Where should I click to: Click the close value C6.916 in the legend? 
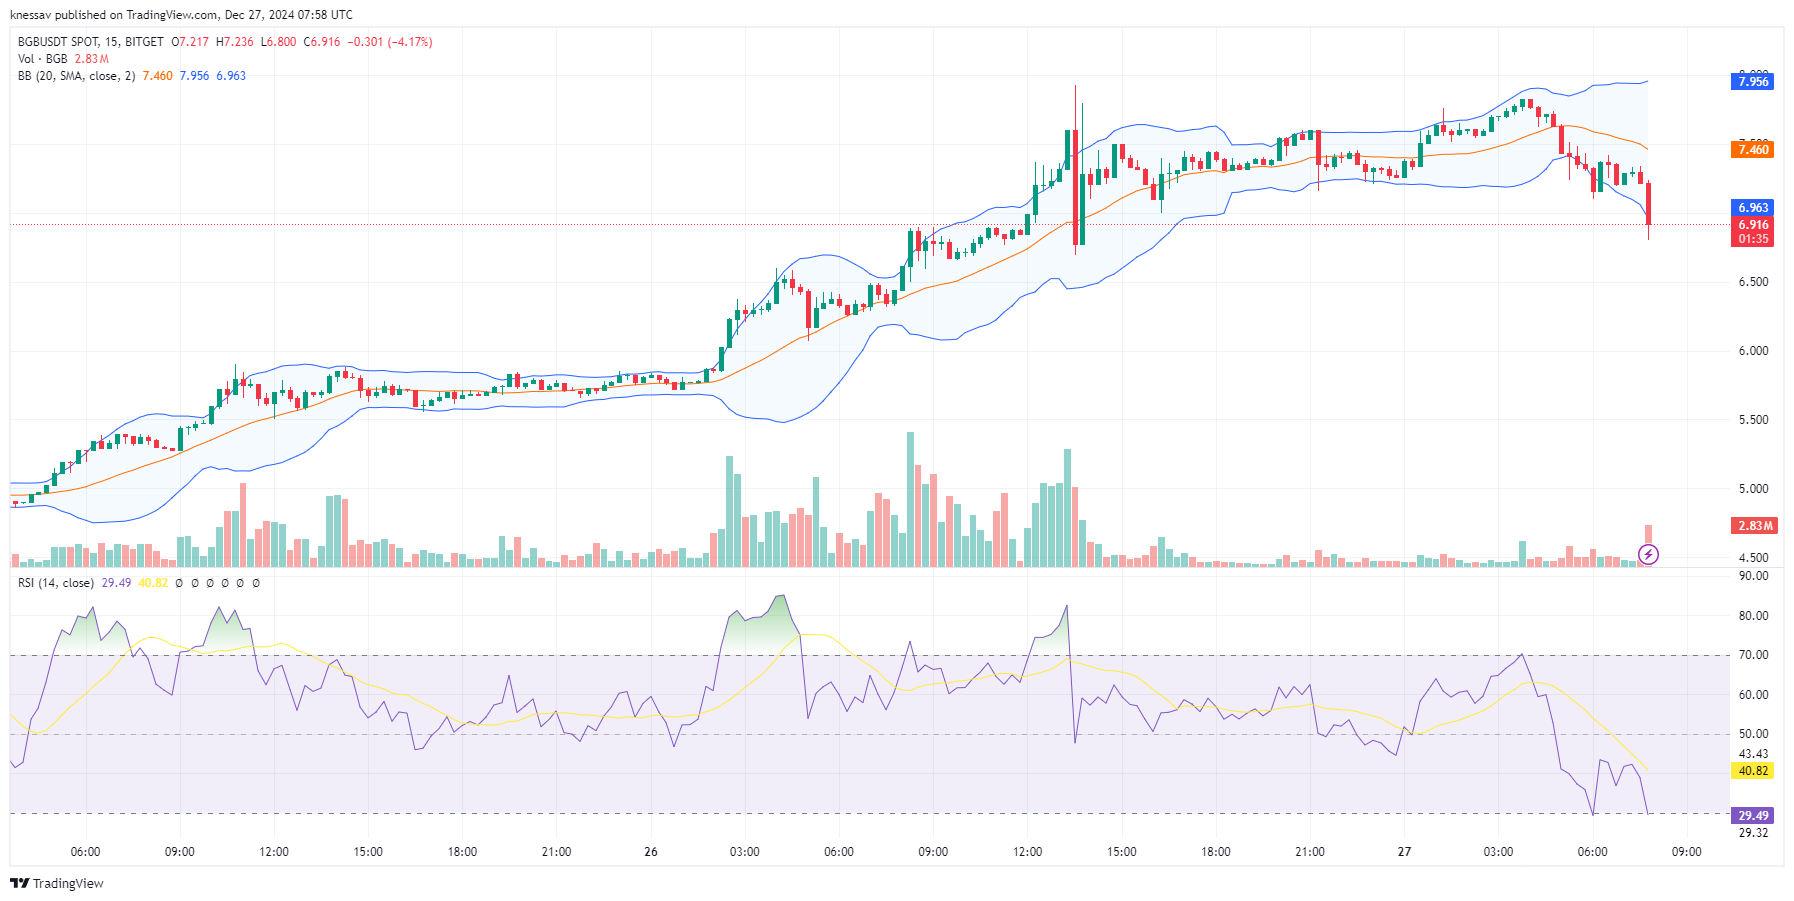coord(322,42)
